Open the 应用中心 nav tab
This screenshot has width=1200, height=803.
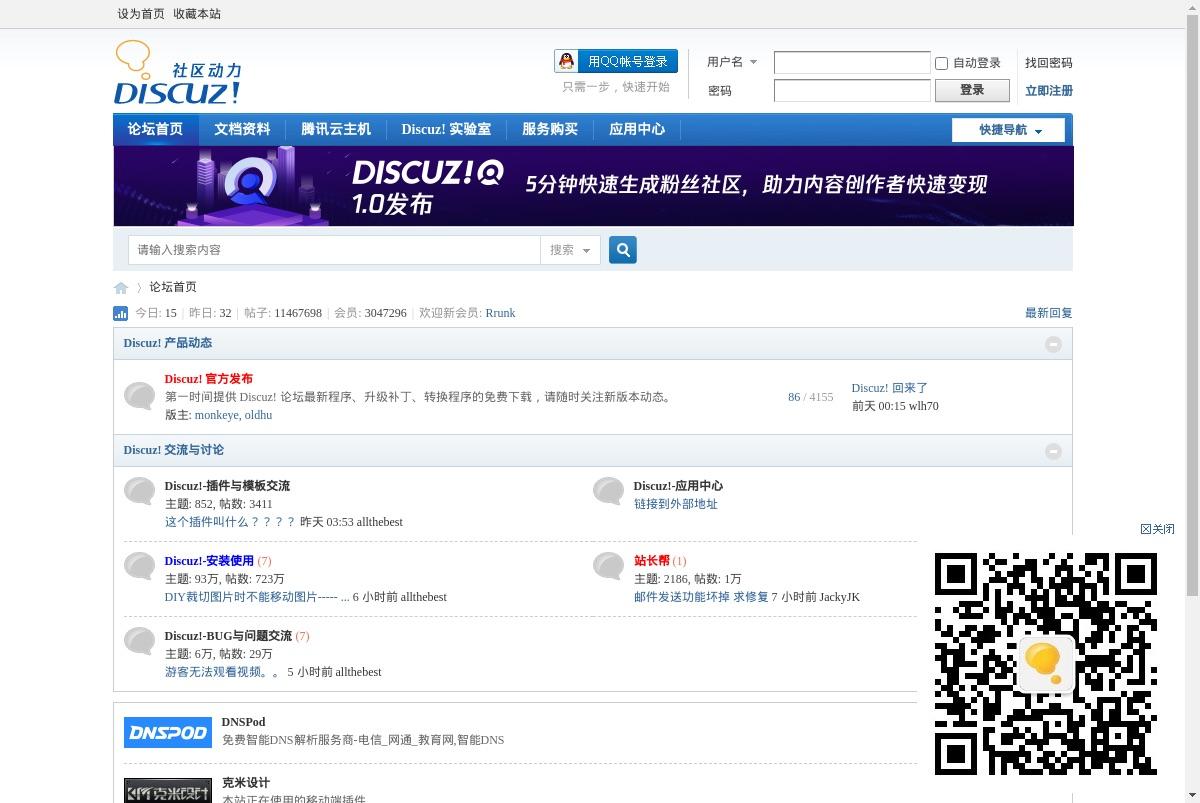(x=637, y=129)
